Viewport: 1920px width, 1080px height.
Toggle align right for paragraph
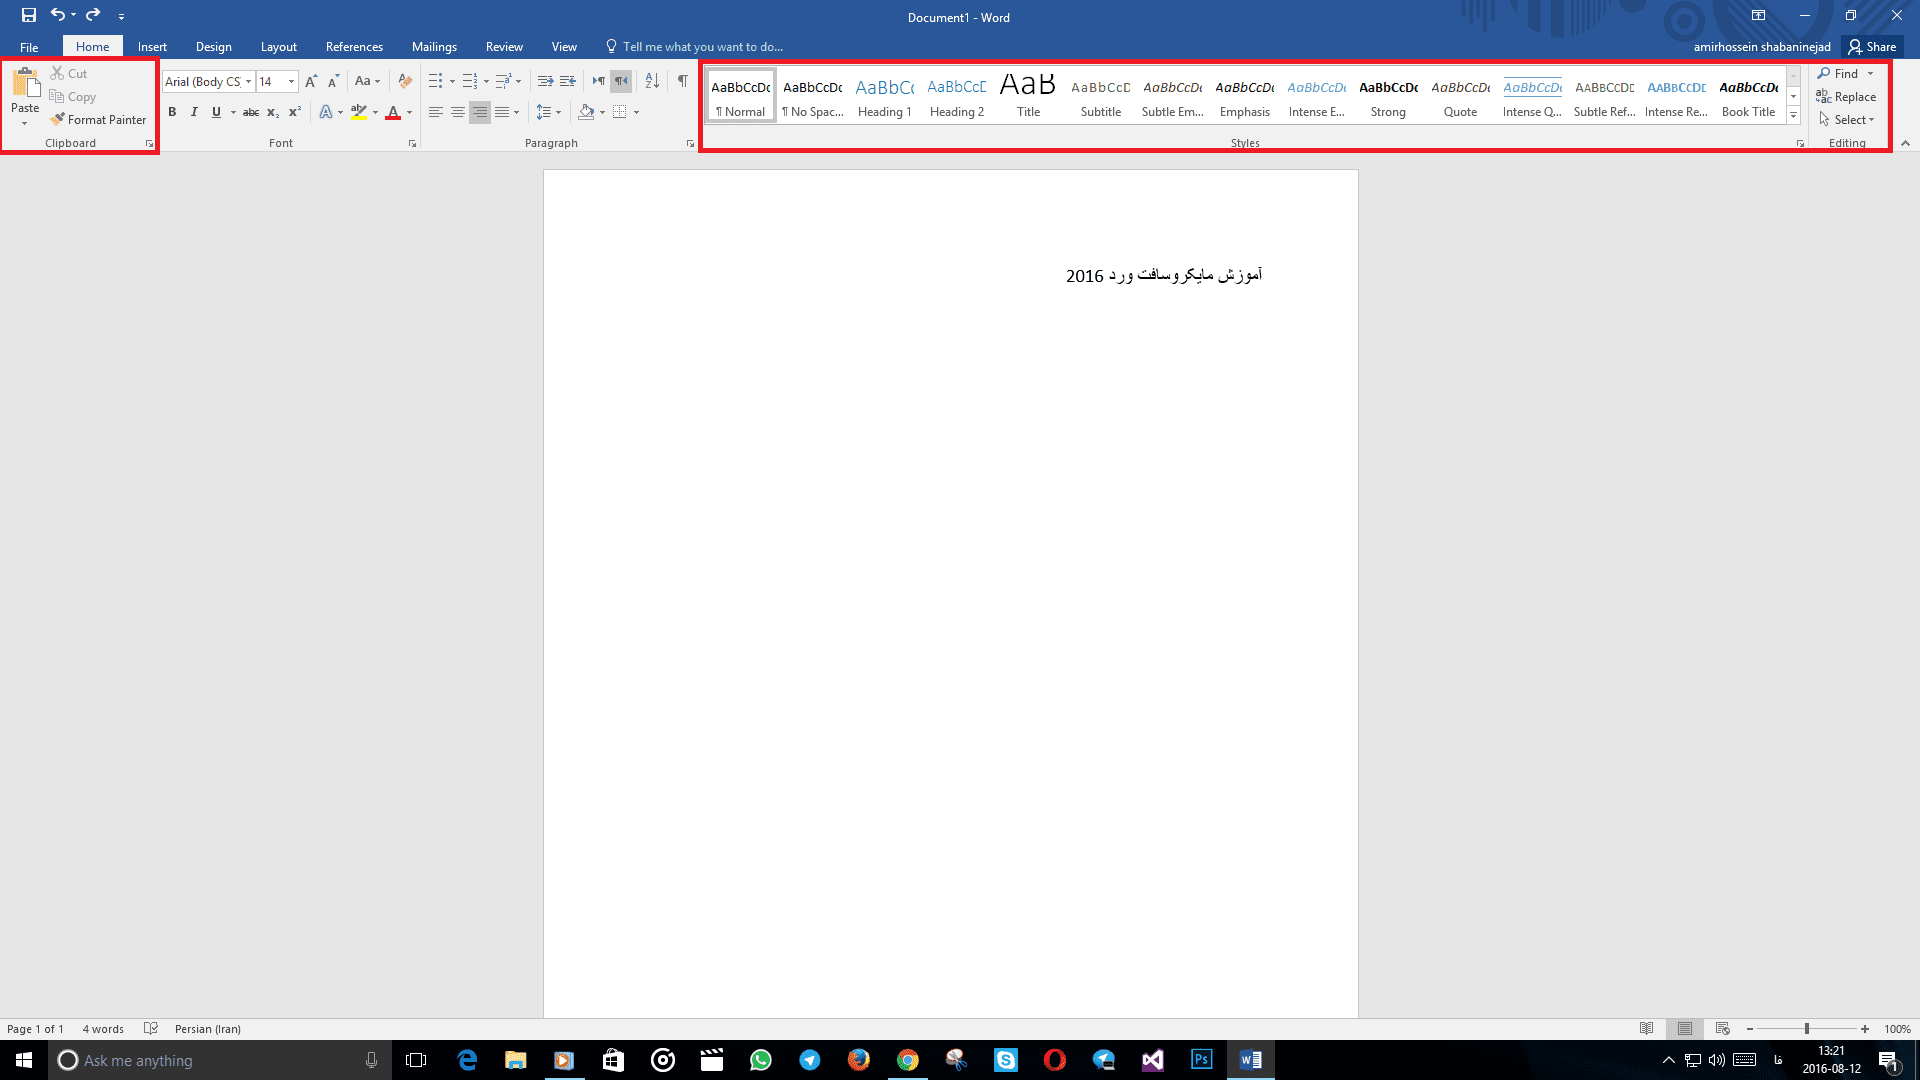[480, 112]
